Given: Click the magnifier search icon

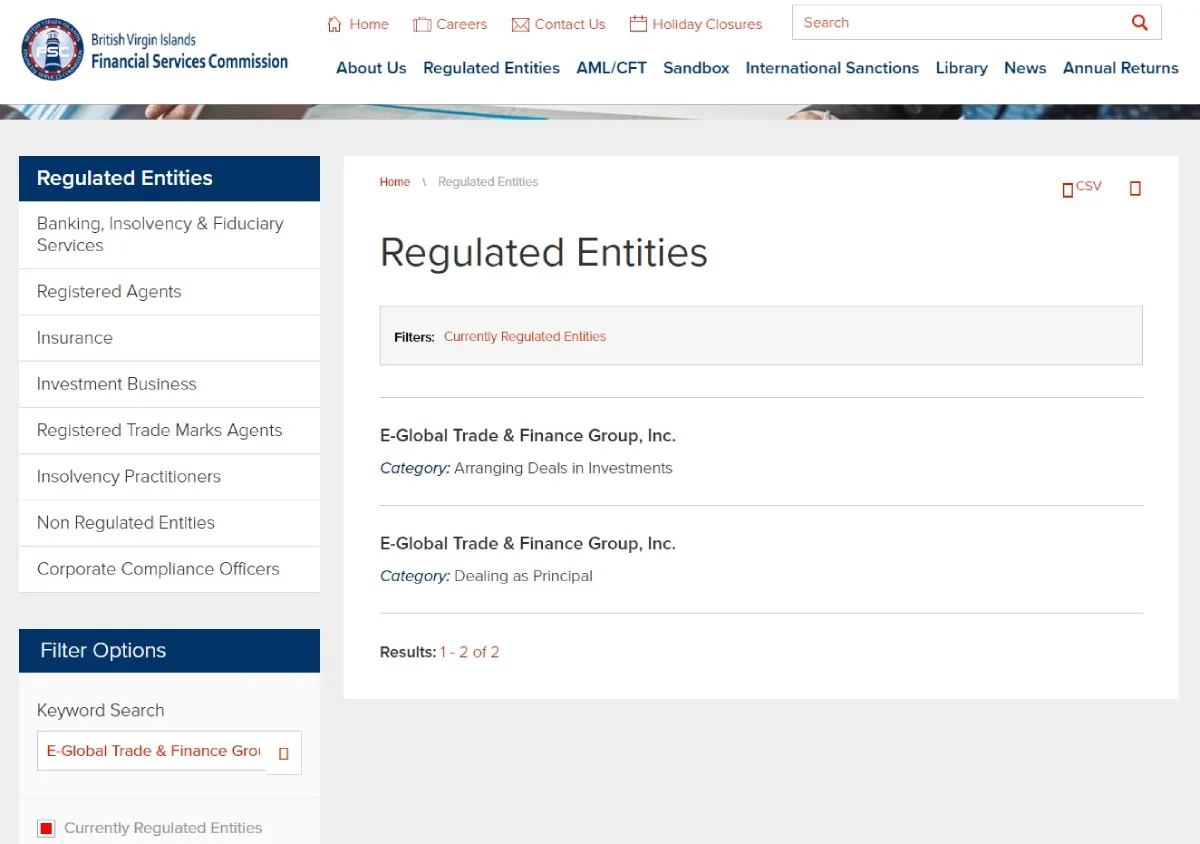Looking at the screenshot, I should (1140, 23).
